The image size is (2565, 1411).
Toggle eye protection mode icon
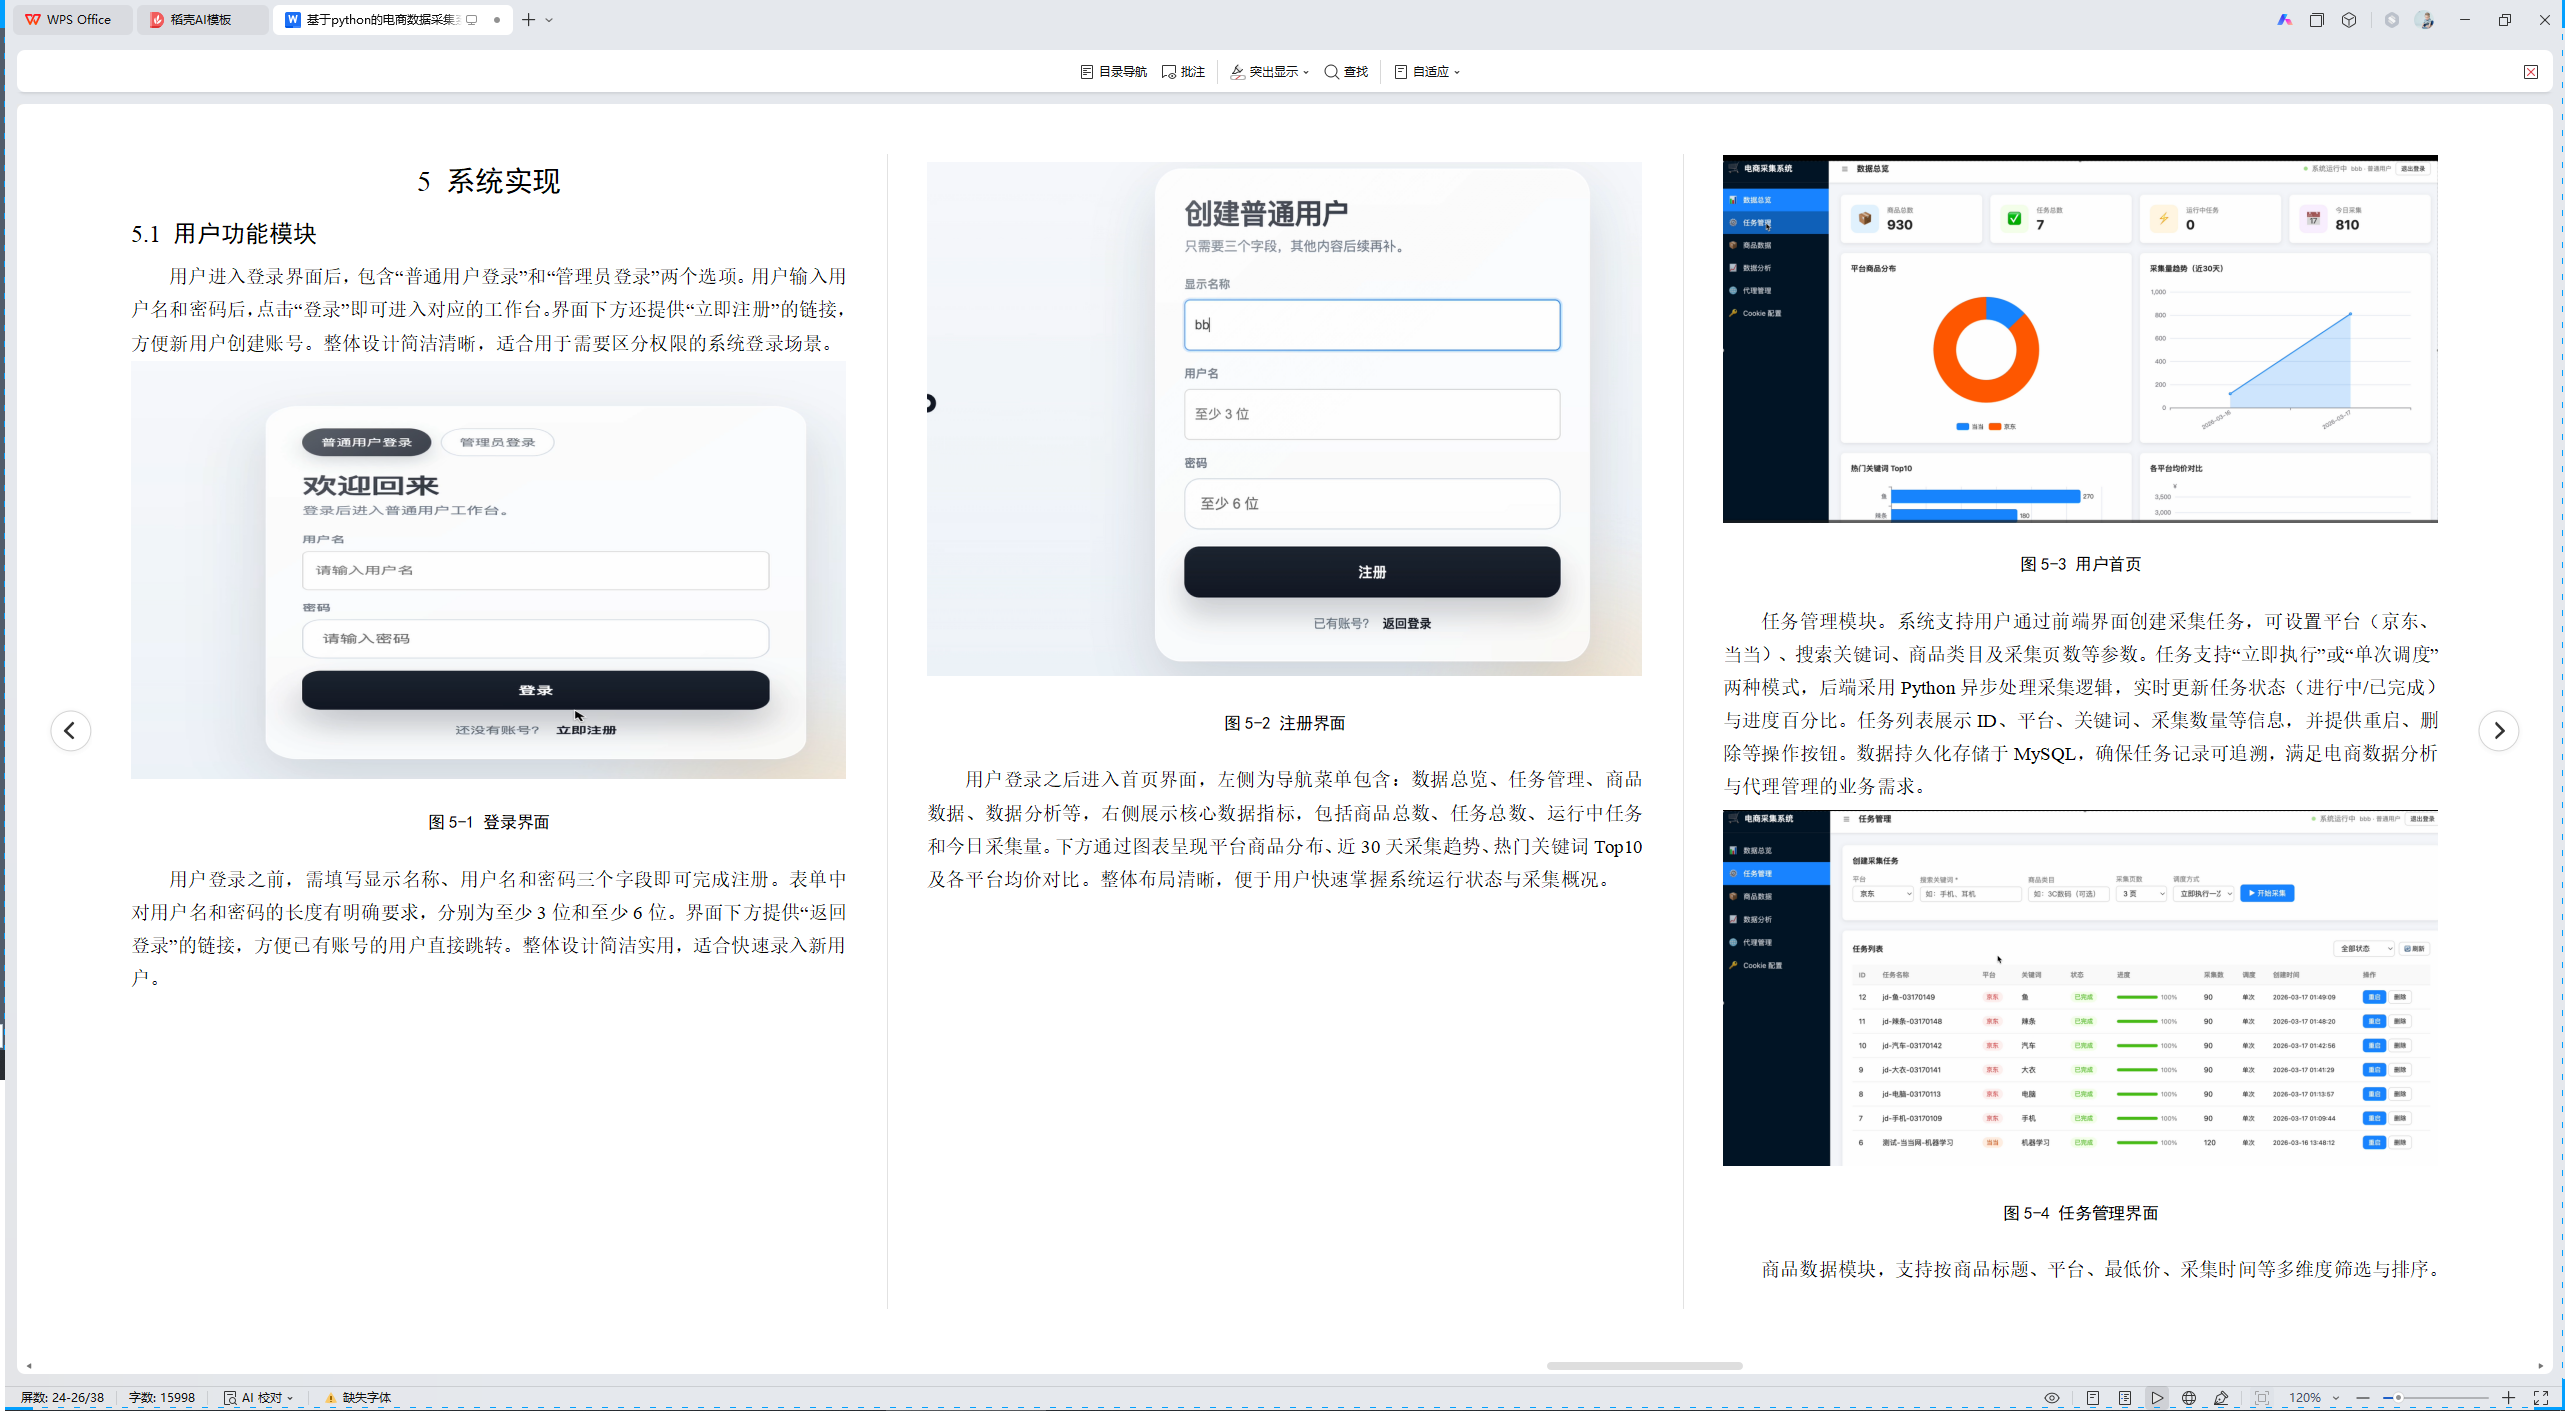[x=2051, y=1397]
